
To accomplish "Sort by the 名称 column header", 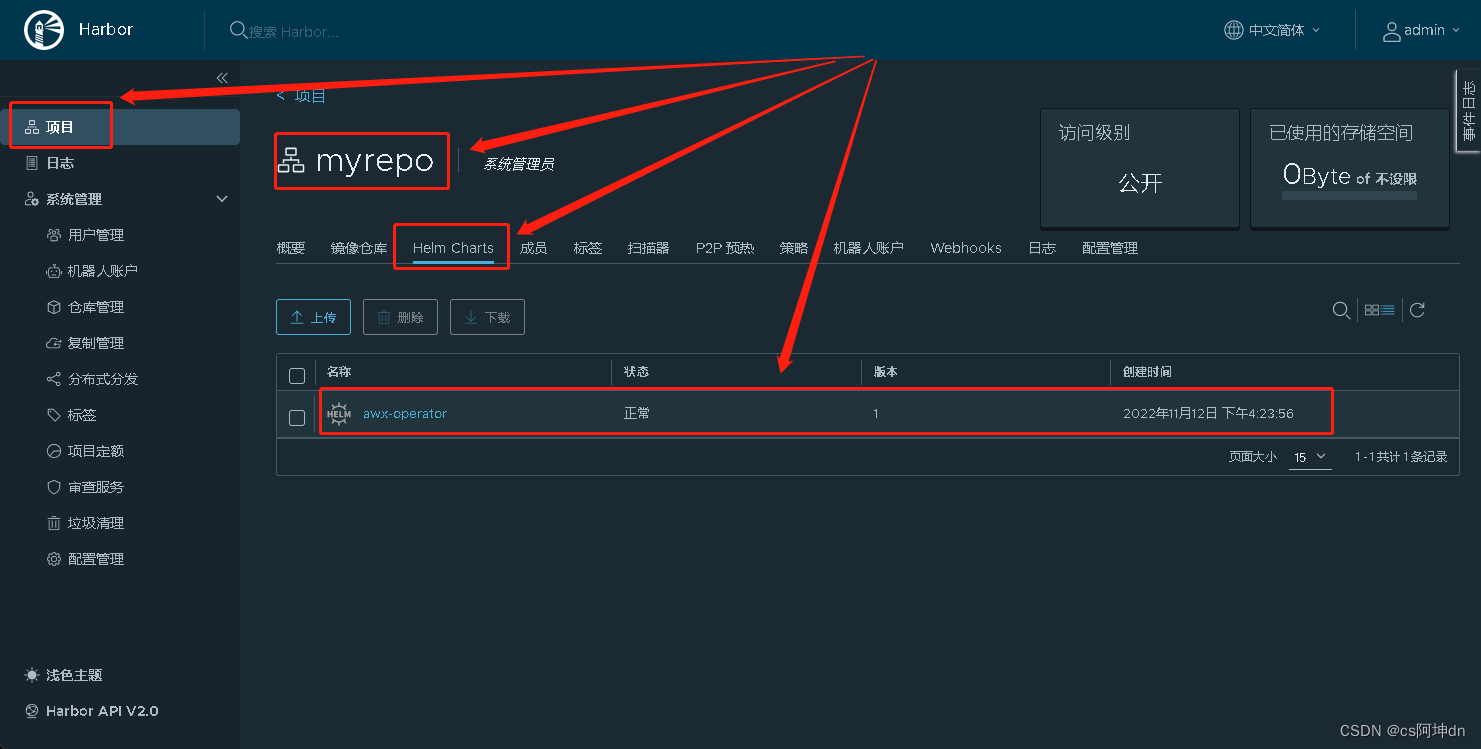I will click(339, 371).
